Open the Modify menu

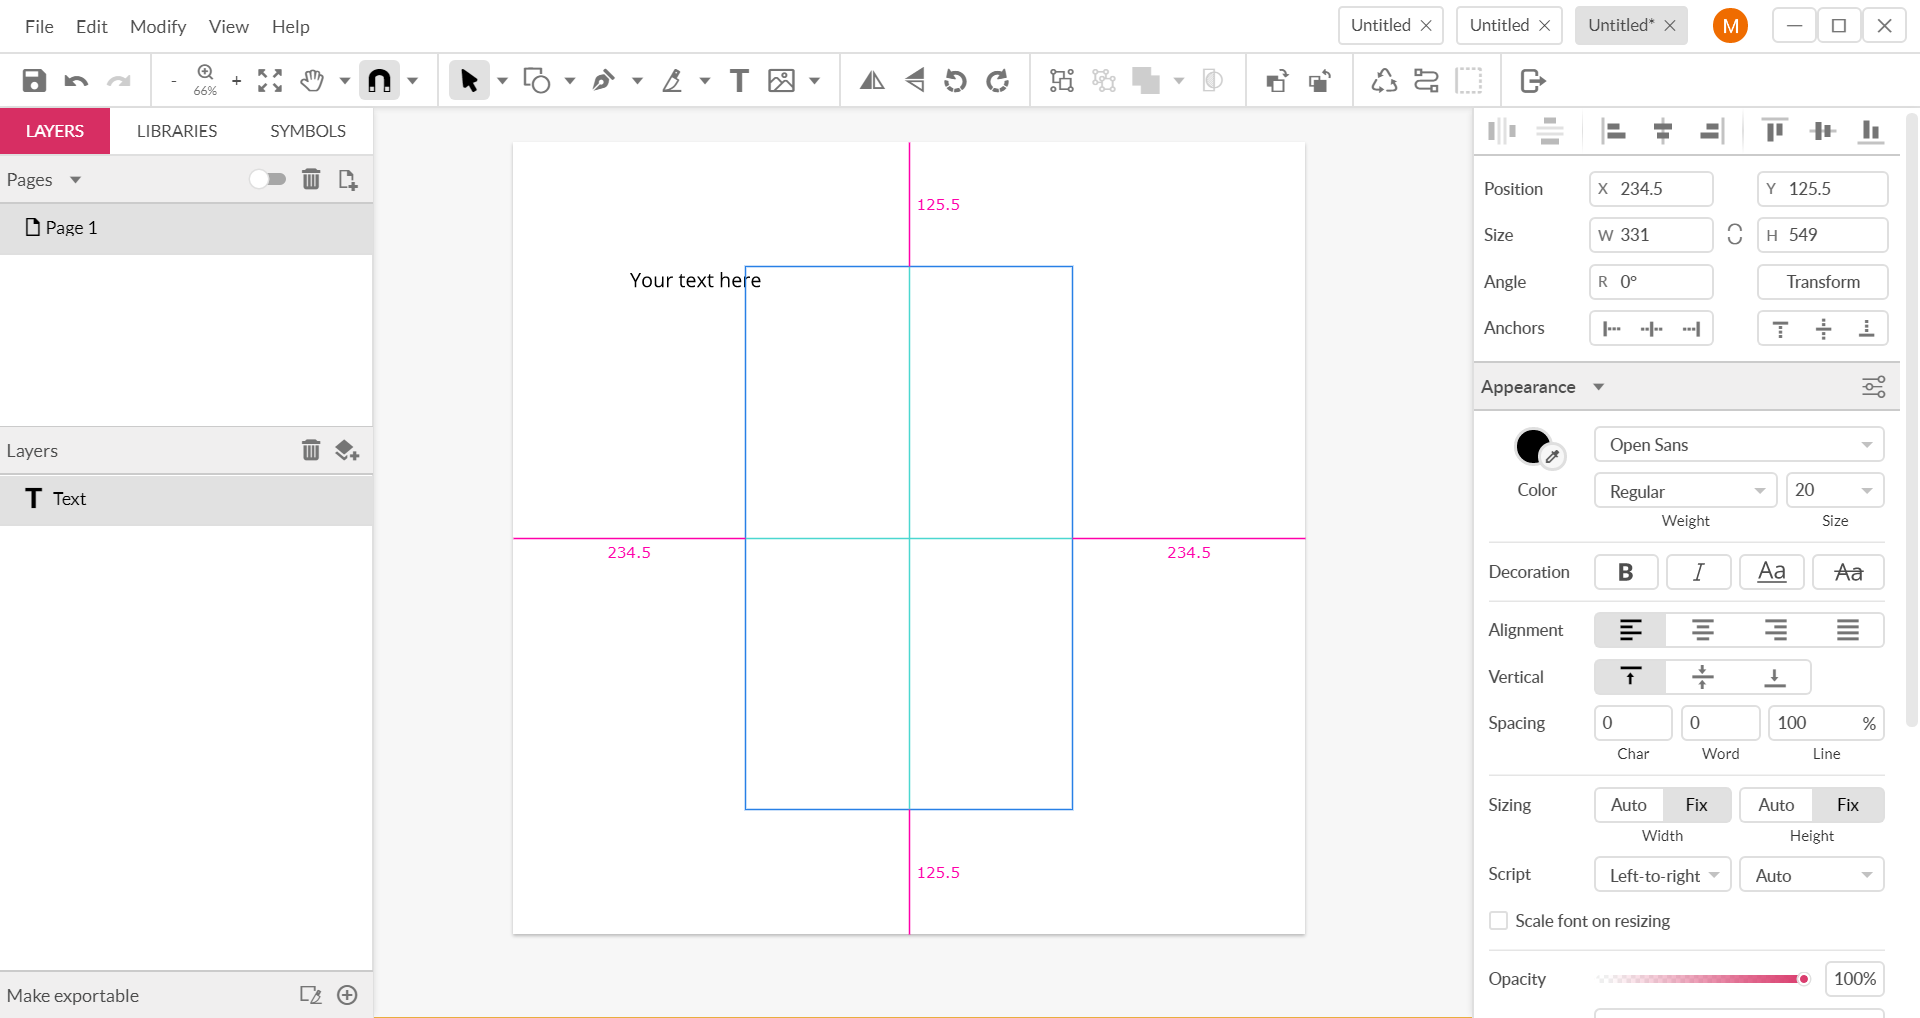pyautogui.click(x=158, y=26)
